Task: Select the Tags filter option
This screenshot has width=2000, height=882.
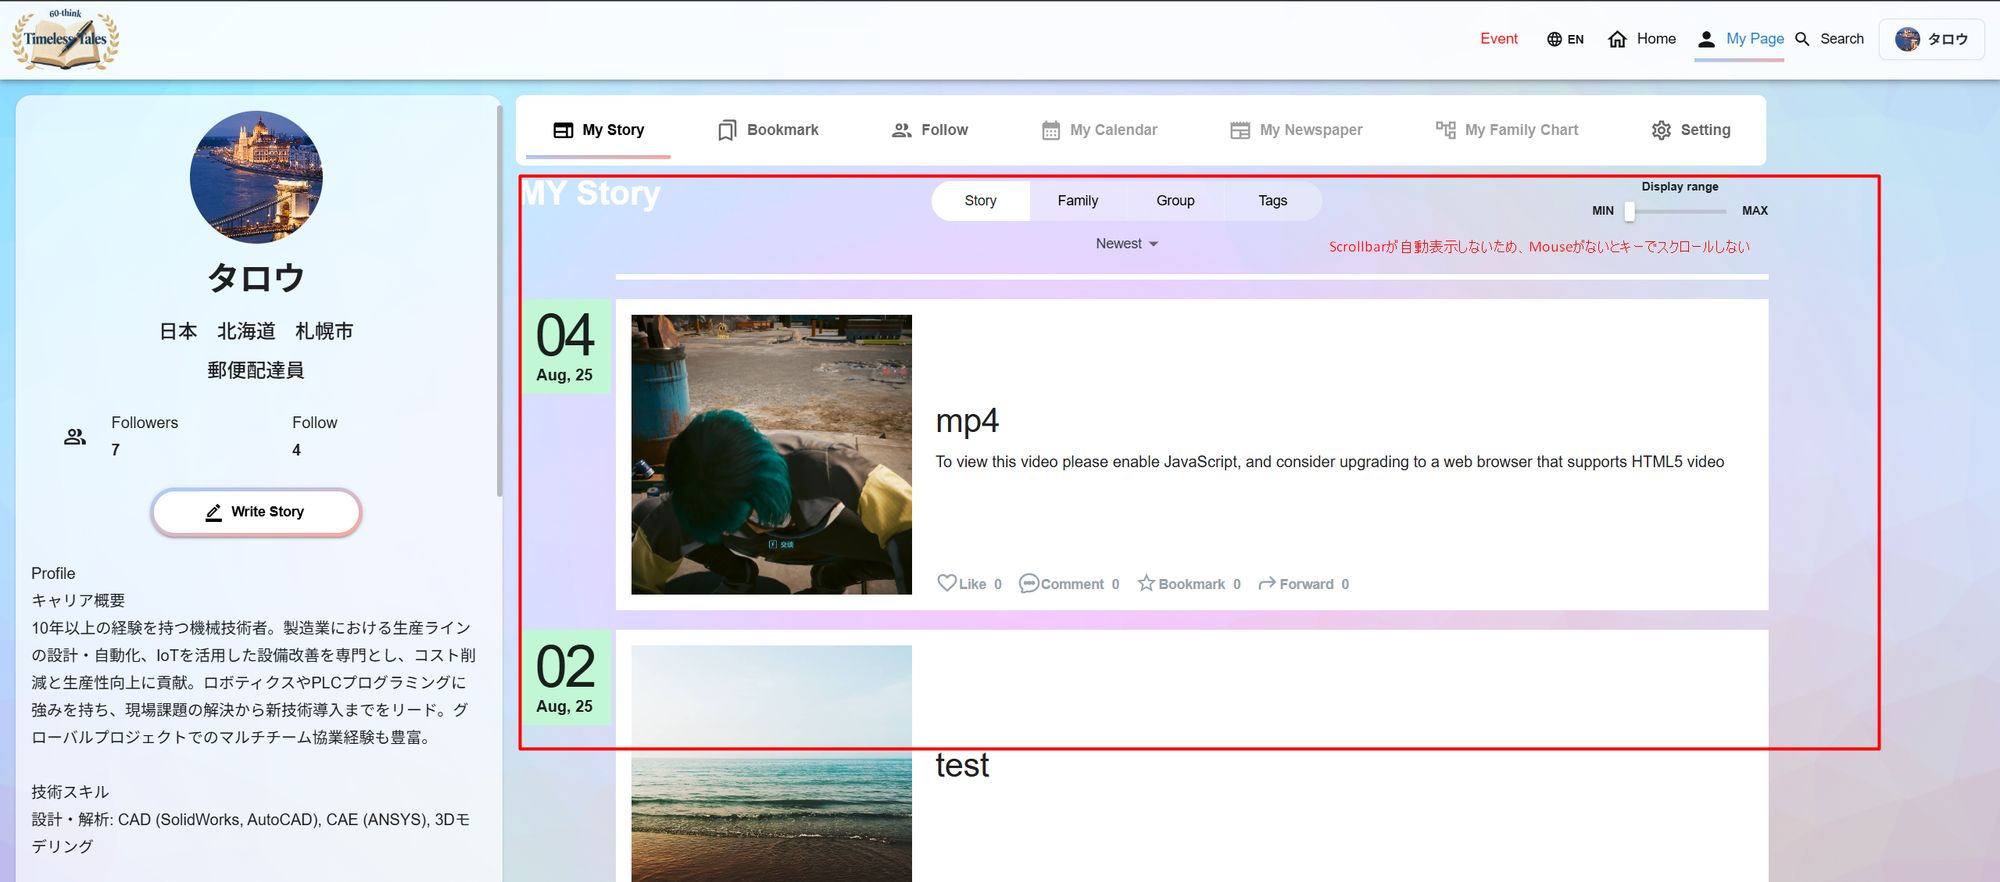Action: [1272, 201]
